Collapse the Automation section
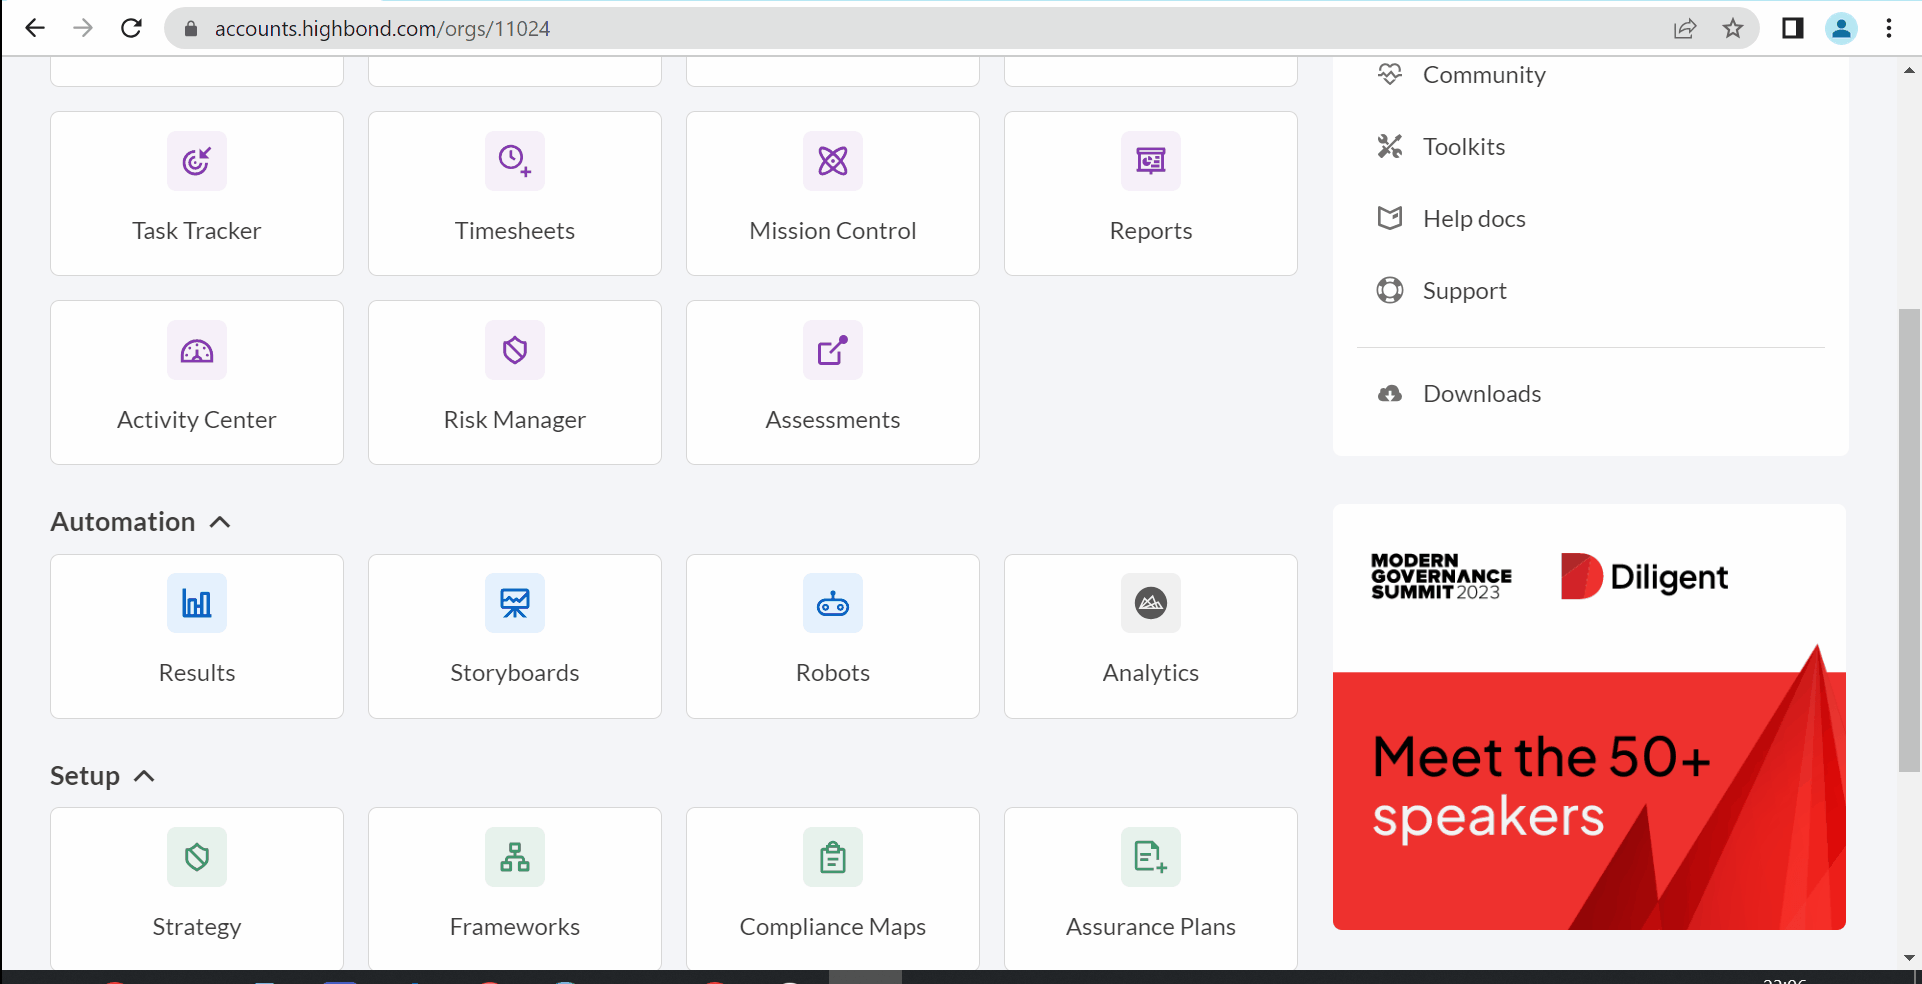1922x984 pixels. pyautogui.click(x=220, y=522)
